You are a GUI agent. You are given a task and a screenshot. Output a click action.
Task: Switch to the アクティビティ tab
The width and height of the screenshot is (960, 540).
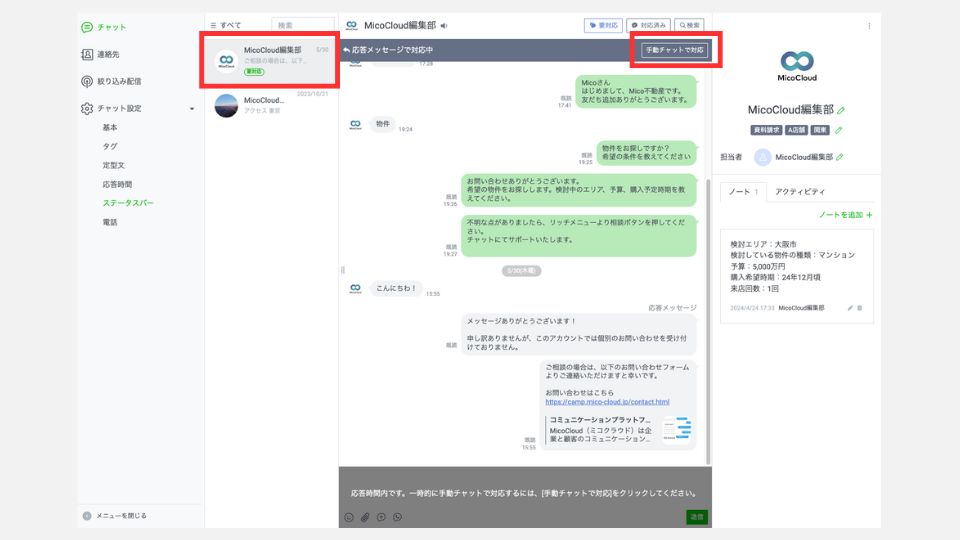(x=800, y=192)
